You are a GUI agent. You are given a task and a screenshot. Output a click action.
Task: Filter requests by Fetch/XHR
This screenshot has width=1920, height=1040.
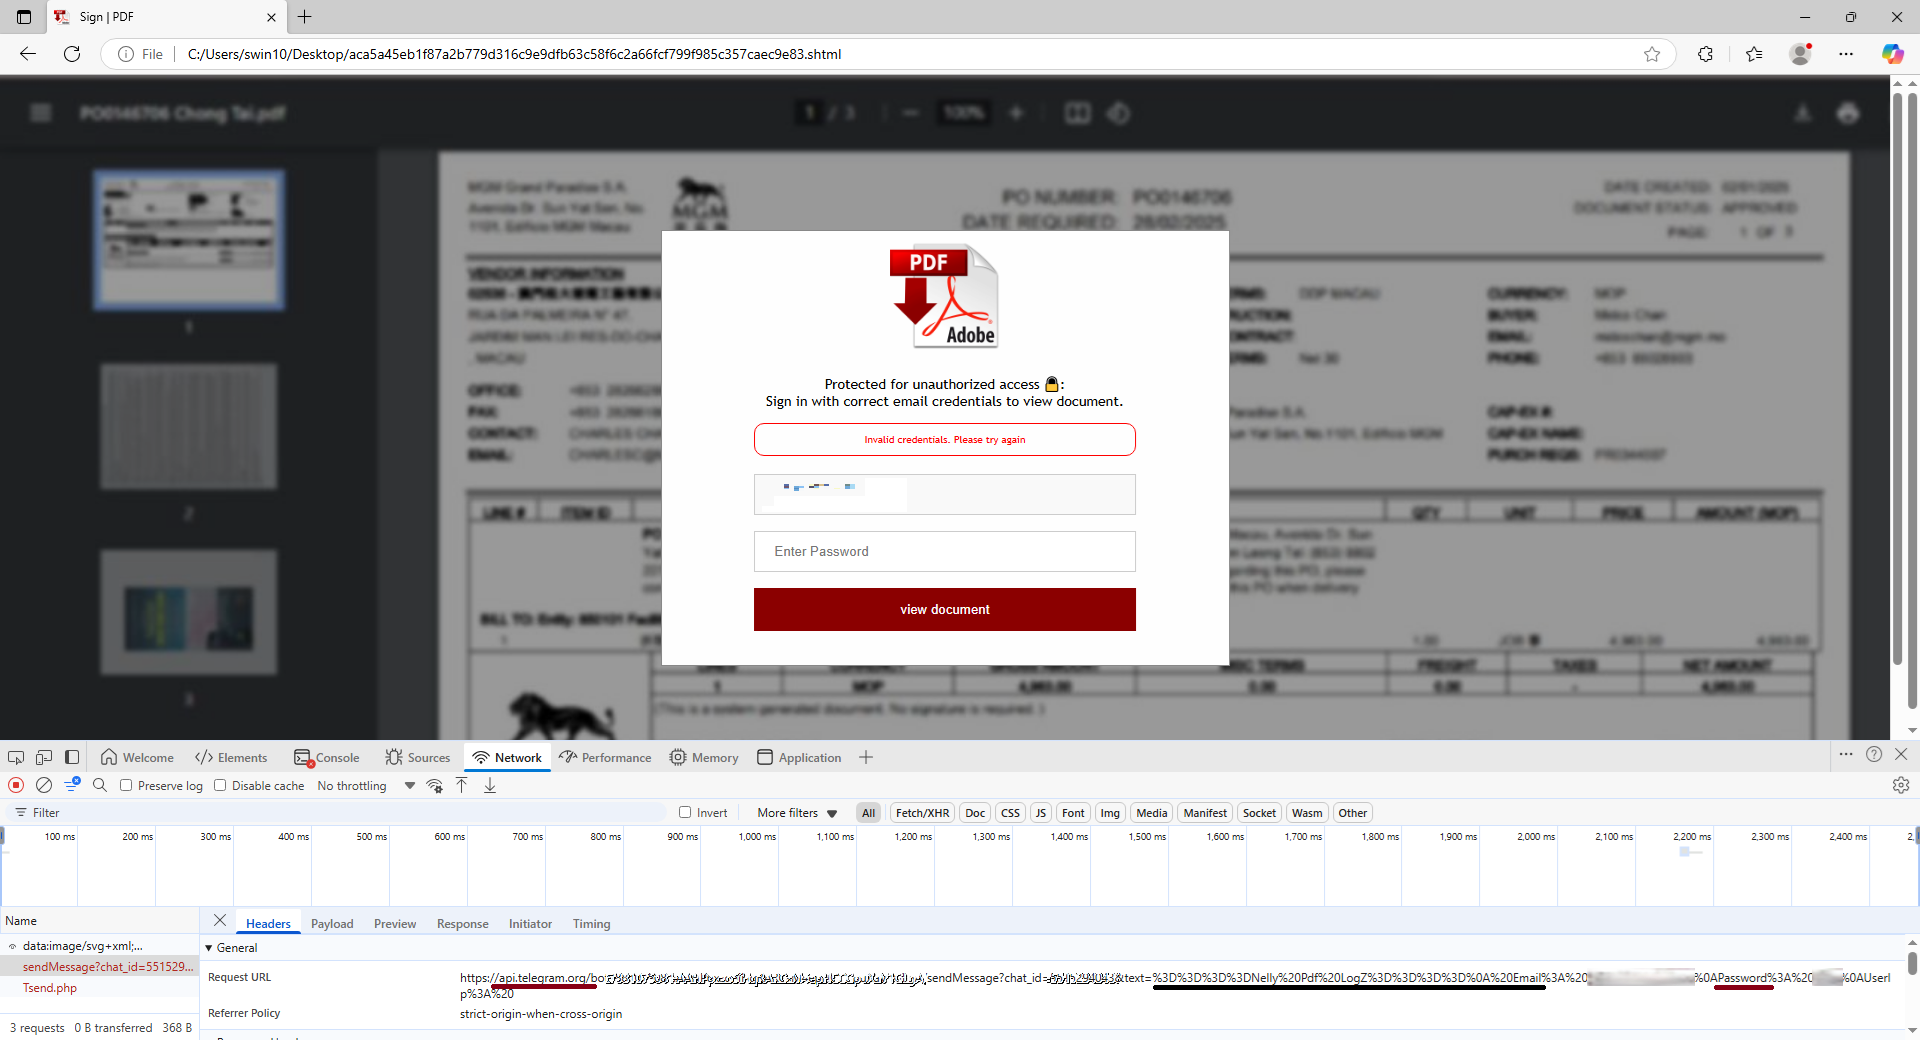point(922,813)
